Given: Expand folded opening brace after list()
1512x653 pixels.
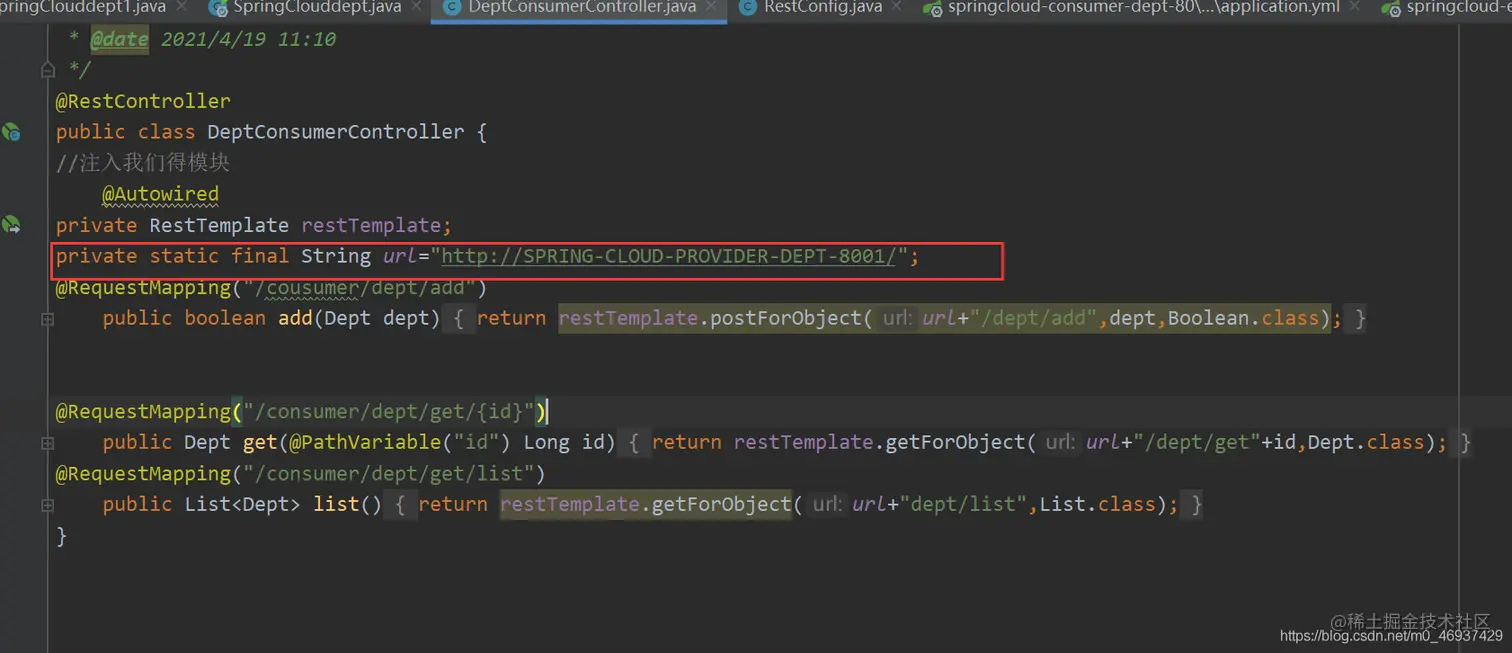Looking at the screenshot, I should (x=400, y=504).
